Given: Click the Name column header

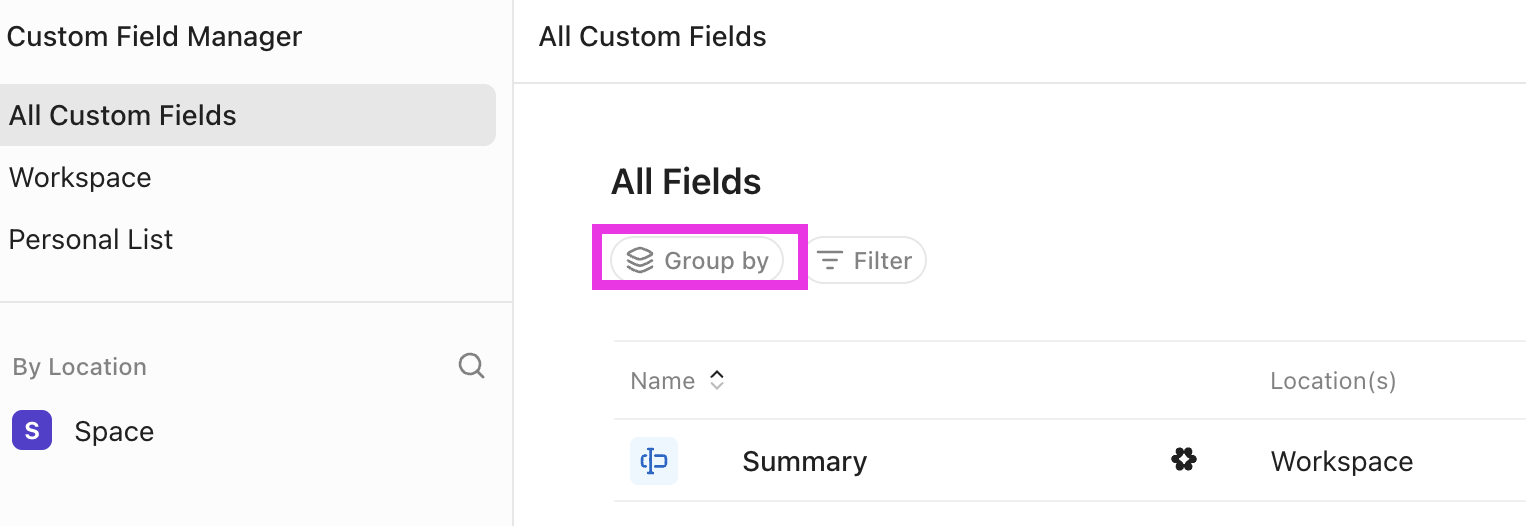Looking at the screenshot, I should point(662,381).
